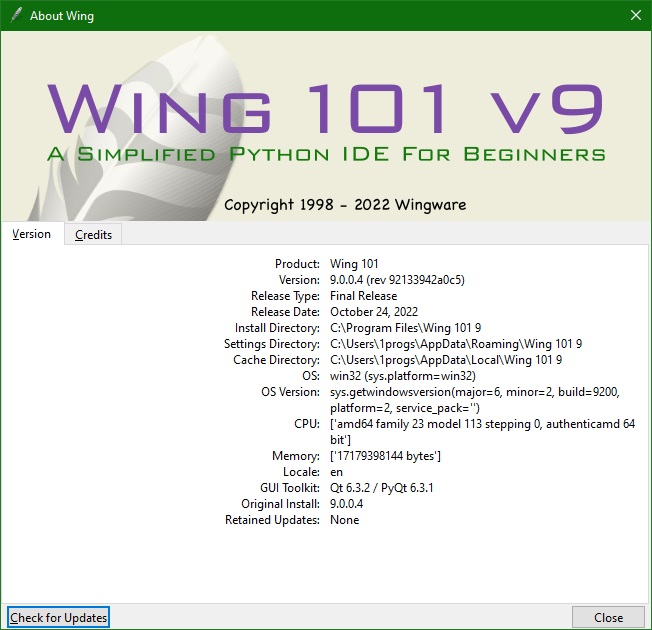
Task: Click the Install Directory: label
Action: click(x=277, y=328)
